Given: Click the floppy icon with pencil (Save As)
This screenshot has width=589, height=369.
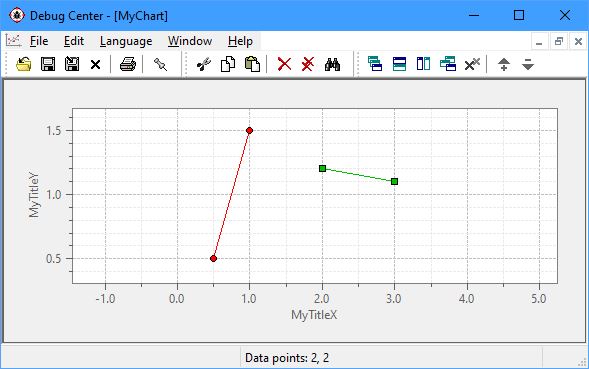Looking at the screenshot, I should pyautogui.click(x=72, y=64).
